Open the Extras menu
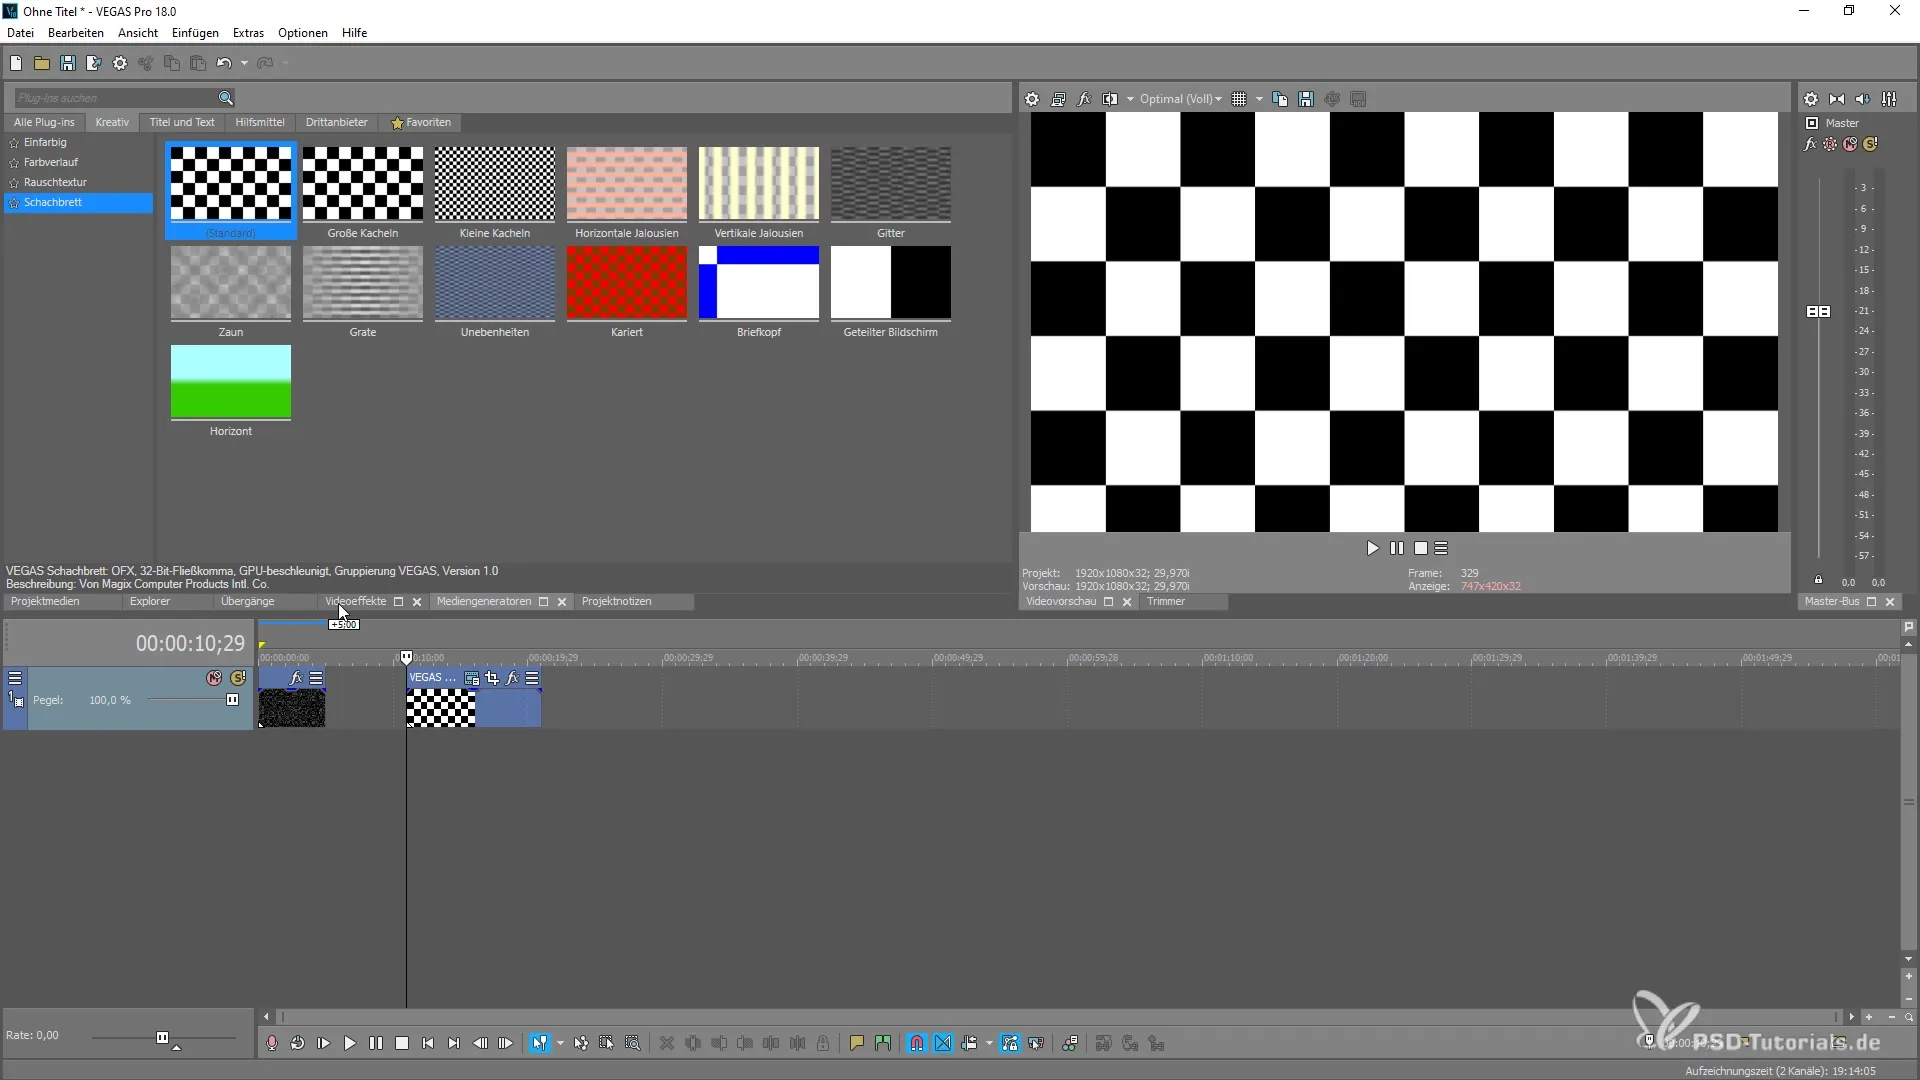The image size is (1920, 1080). (x=248, y=33)
